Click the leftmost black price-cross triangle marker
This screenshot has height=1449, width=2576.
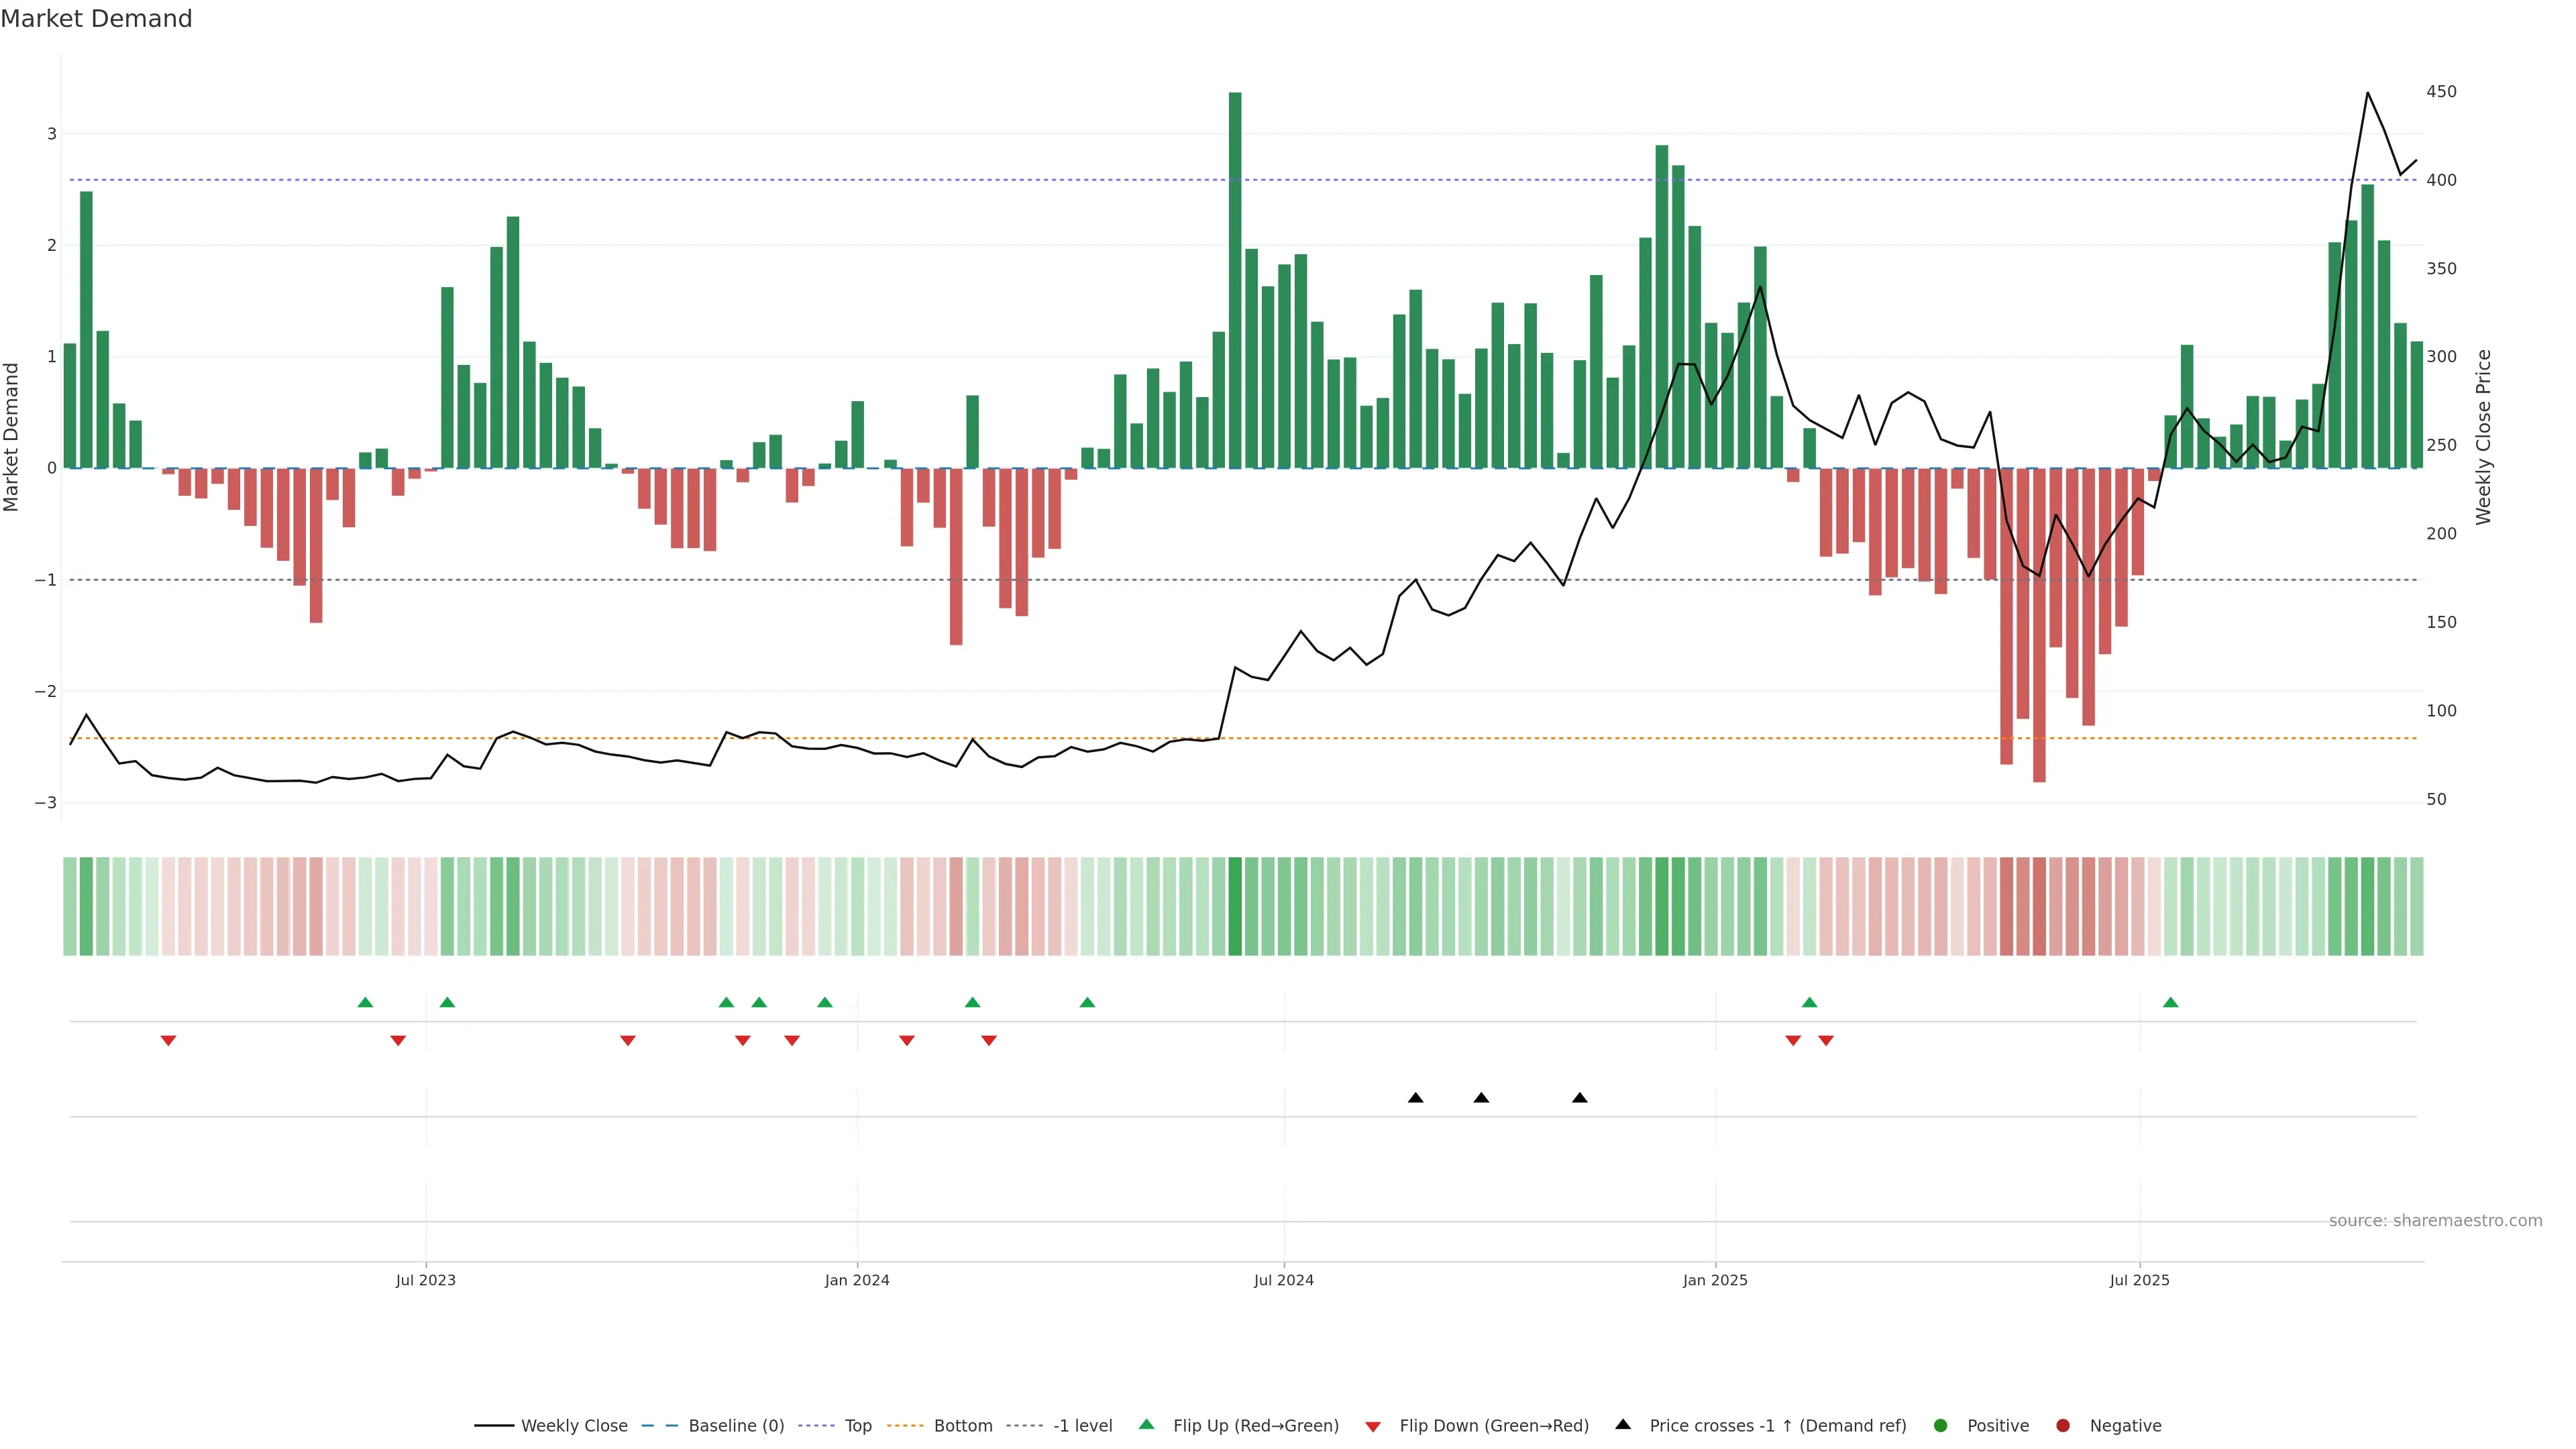click(1415, 1098)
